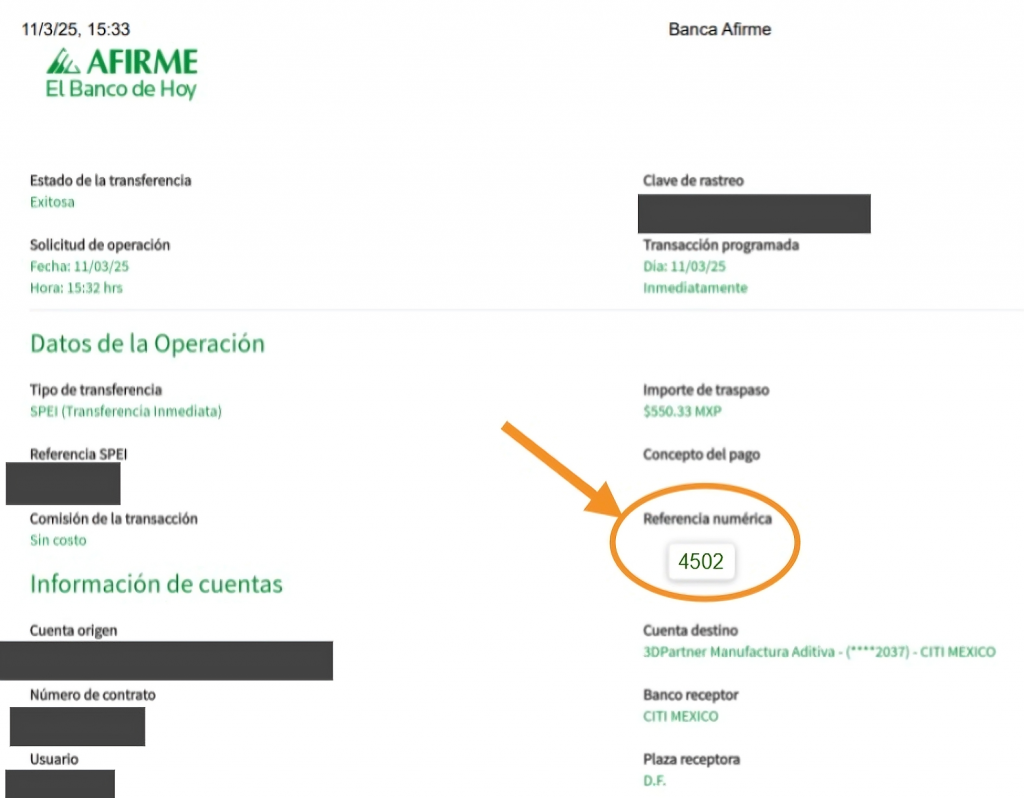Click "CITI MEXICO" under Banco receptor

click(x=680, y=716)
